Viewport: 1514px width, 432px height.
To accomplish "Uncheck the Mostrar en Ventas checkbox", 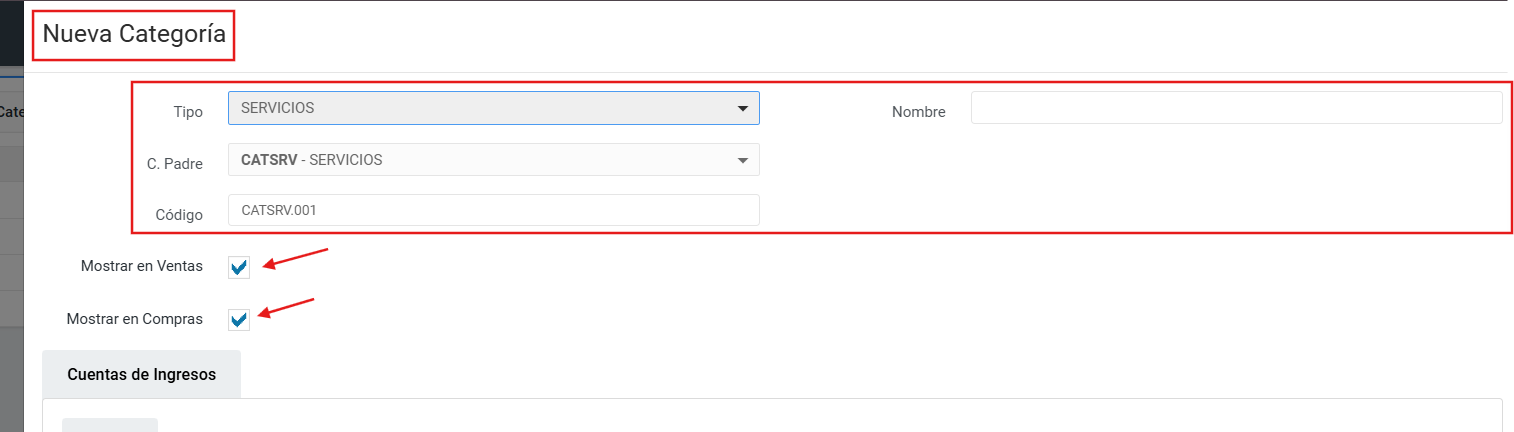I will 239,267.
